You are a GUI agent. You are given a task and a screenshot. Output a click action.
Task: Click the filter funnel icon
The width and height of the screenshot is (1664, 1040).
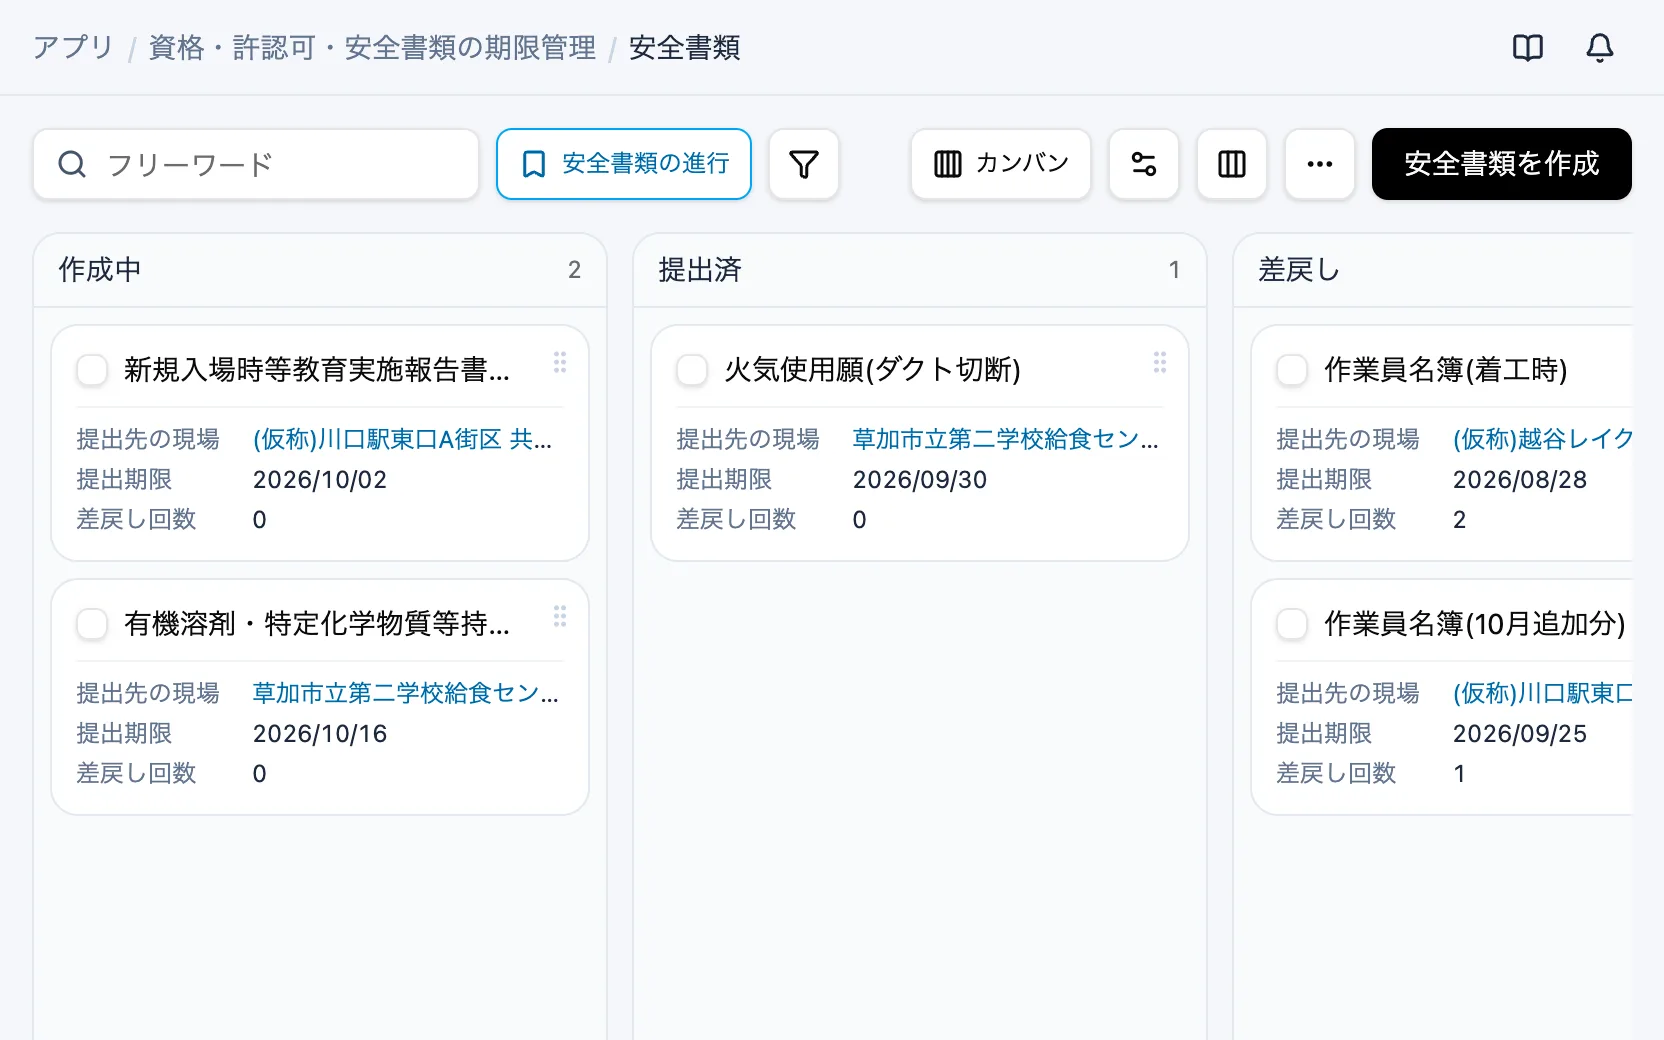point(804,164)
